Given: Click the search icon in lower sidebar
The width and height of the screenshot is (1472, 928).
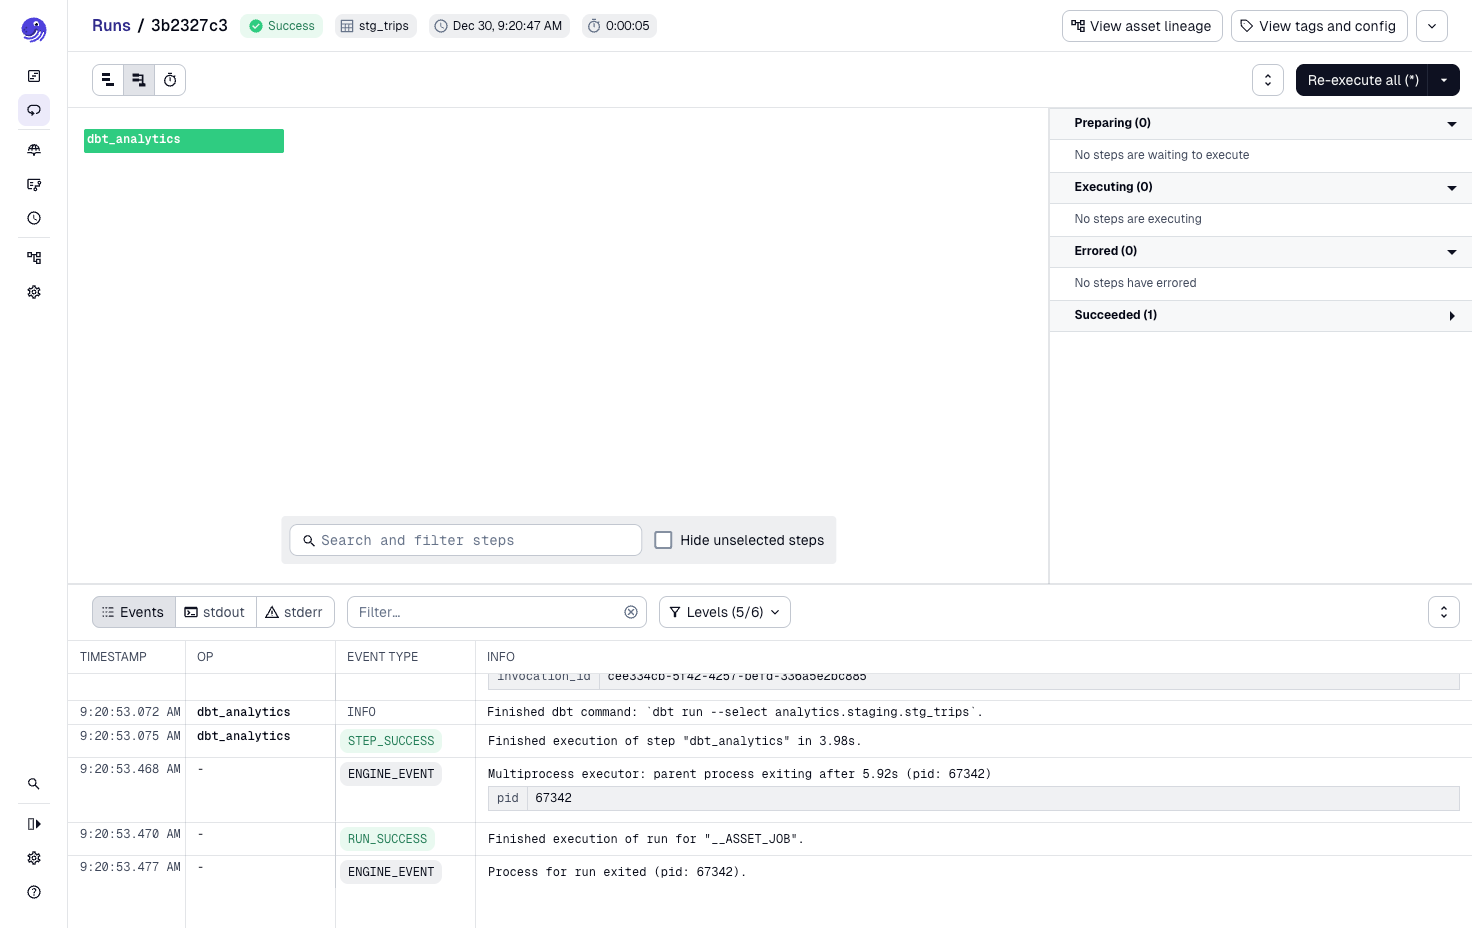Looking at the screenshot, I should 34,784.
